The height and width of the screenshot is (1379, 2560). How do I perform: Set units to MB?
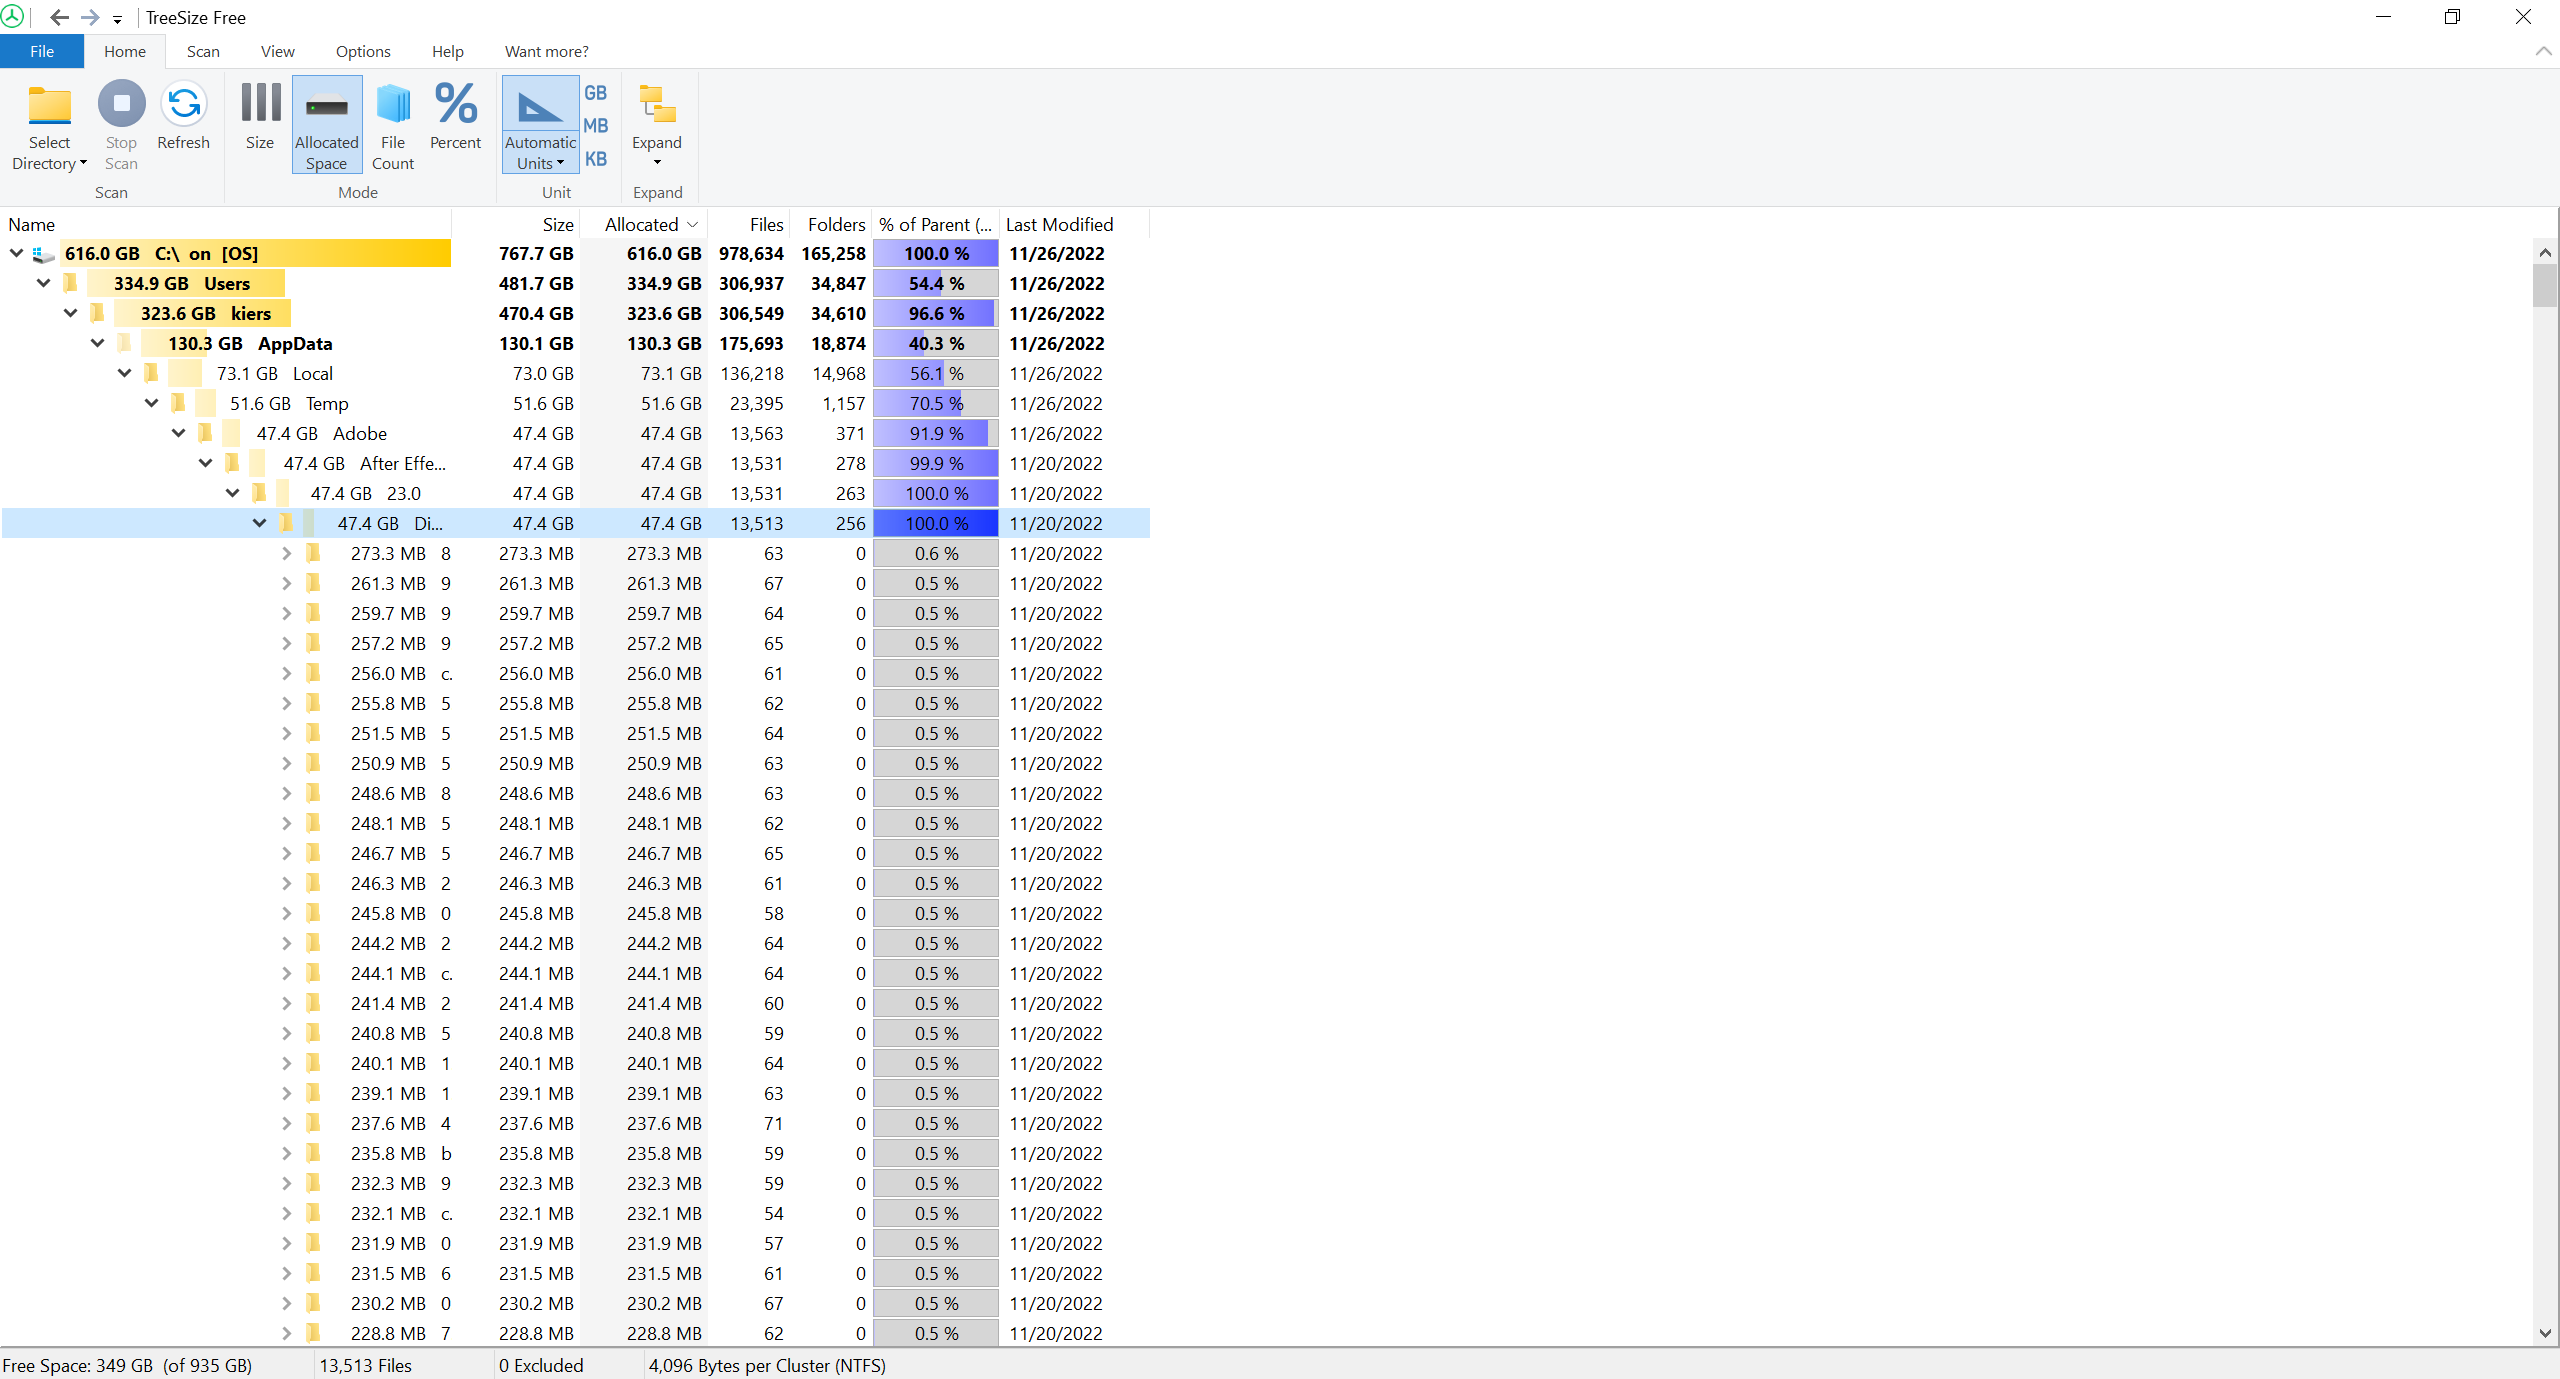point(595,125)
